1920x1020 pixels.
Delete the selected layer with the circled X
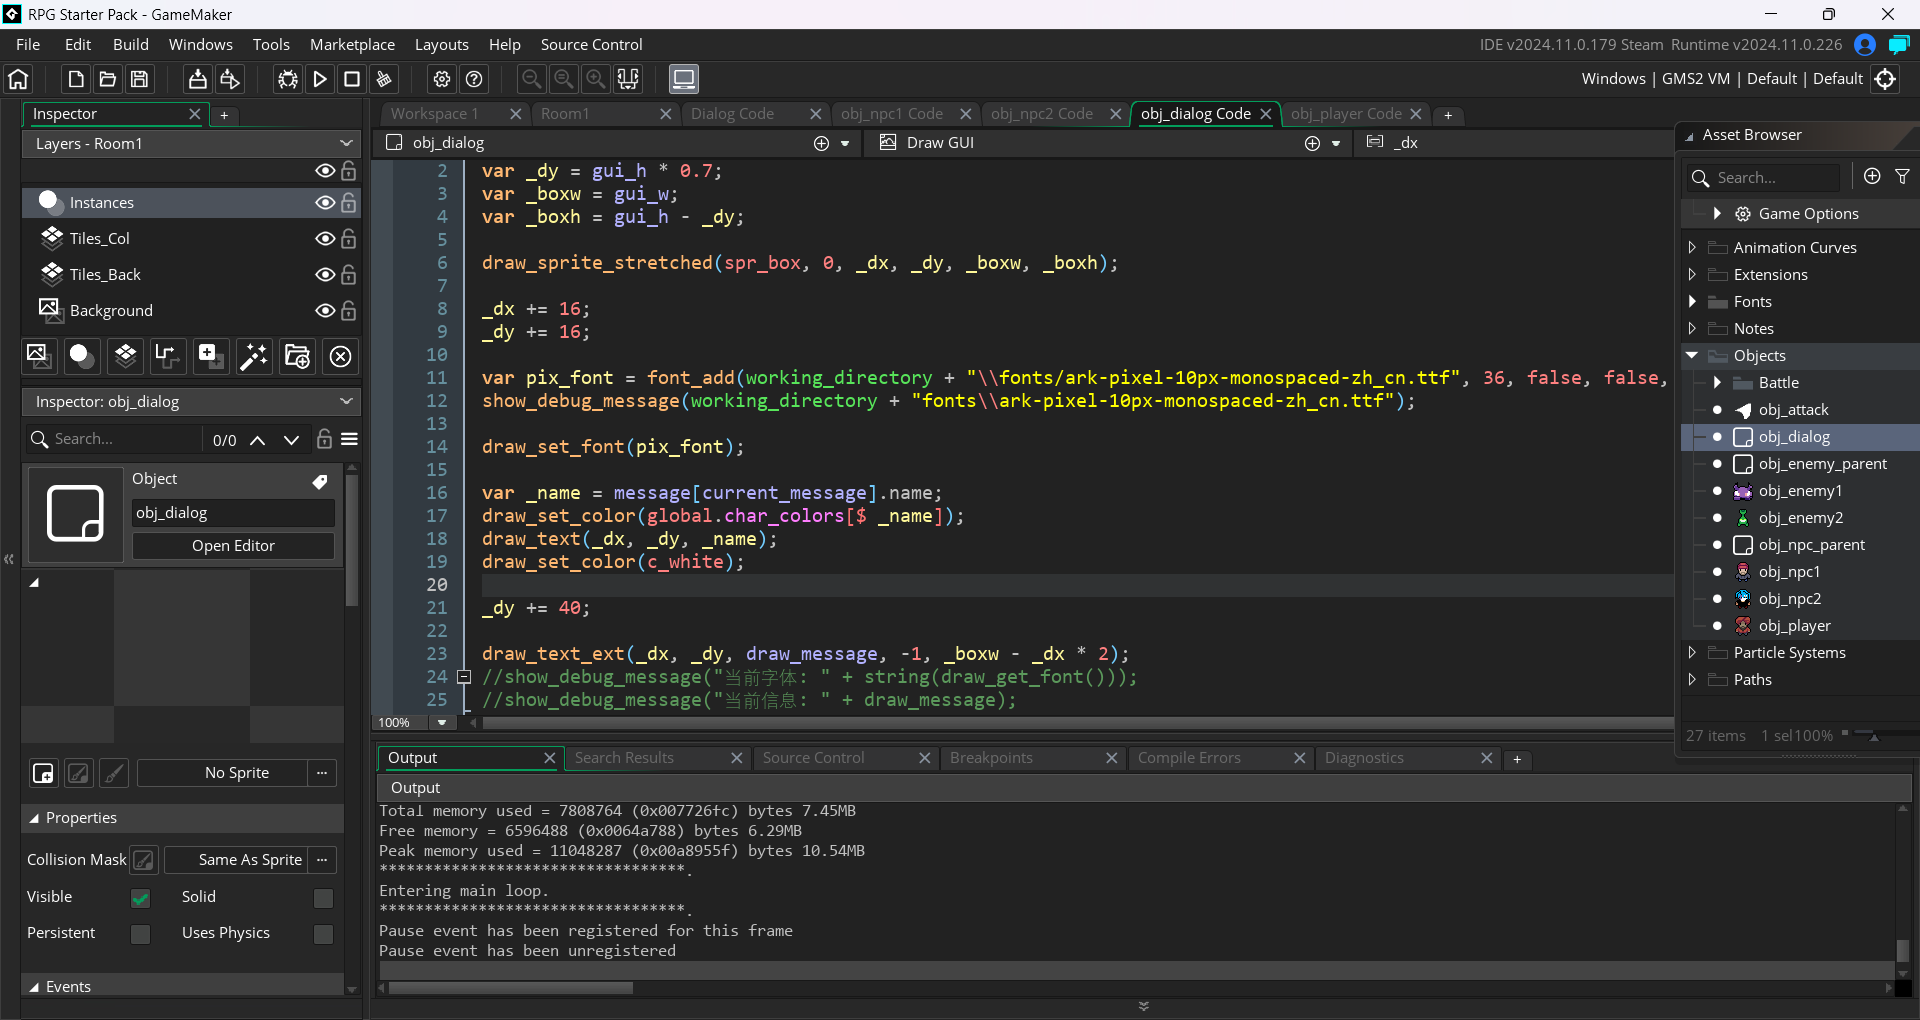click(x=341, y=356)
